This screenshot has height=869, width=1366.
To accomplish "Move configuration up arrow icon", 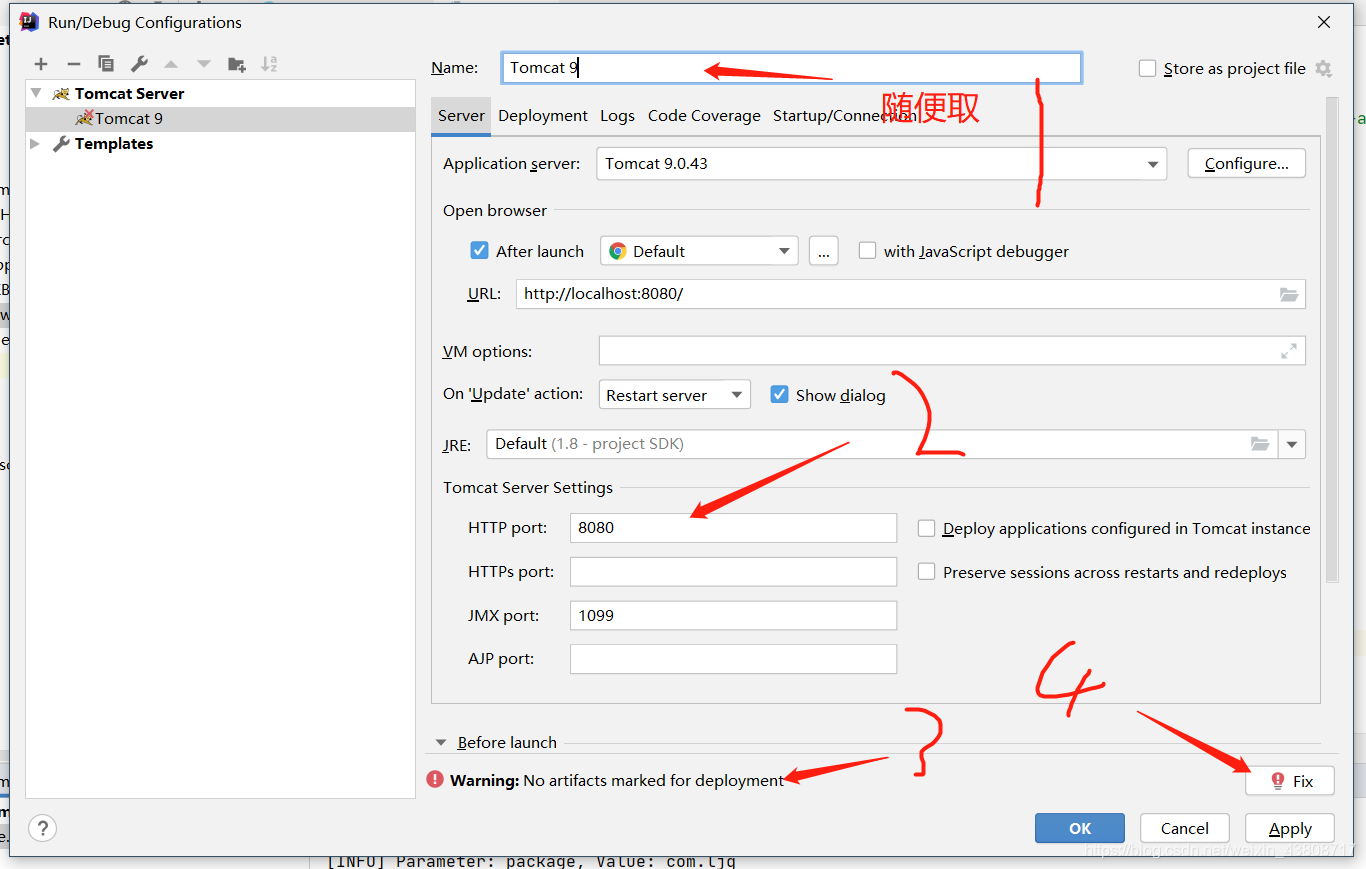I will [171, 64].
